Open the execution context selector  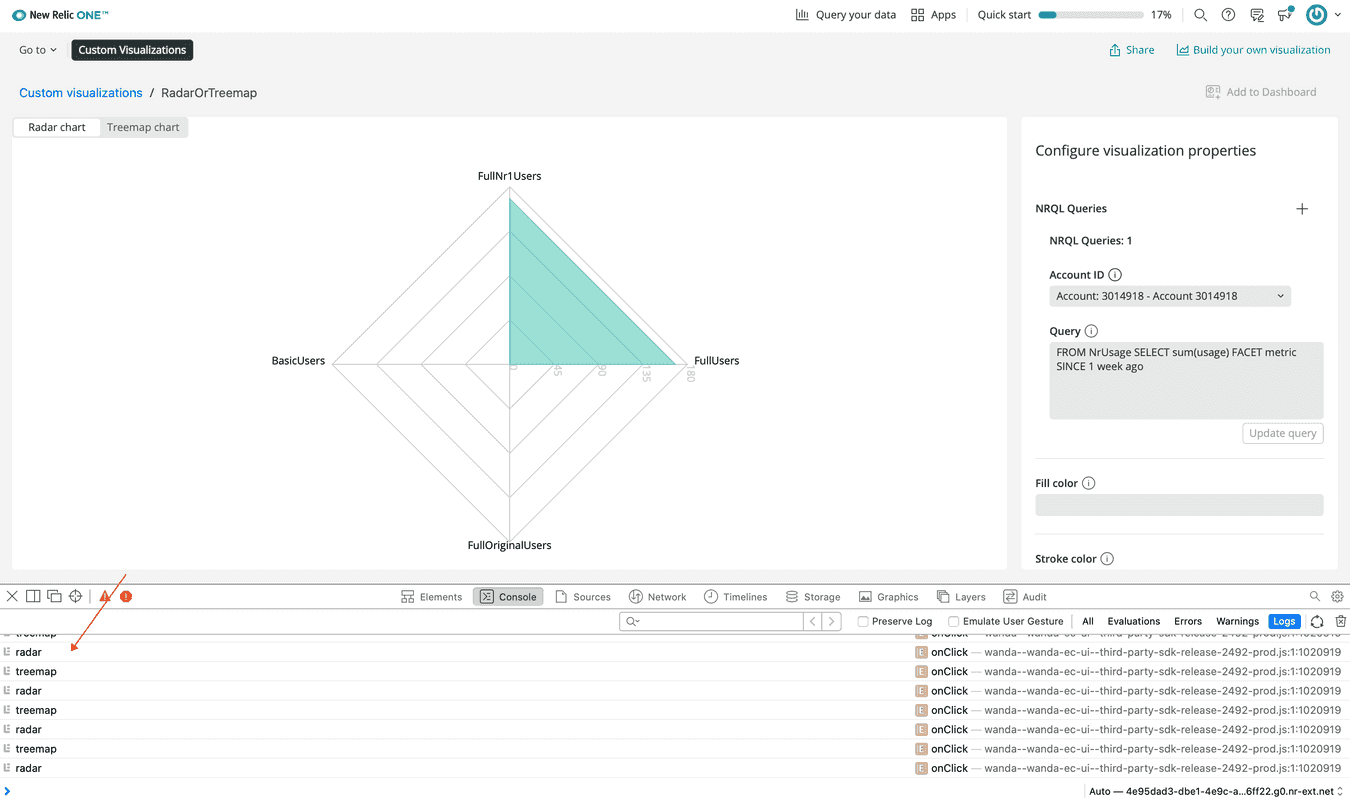coord(1215,791)
